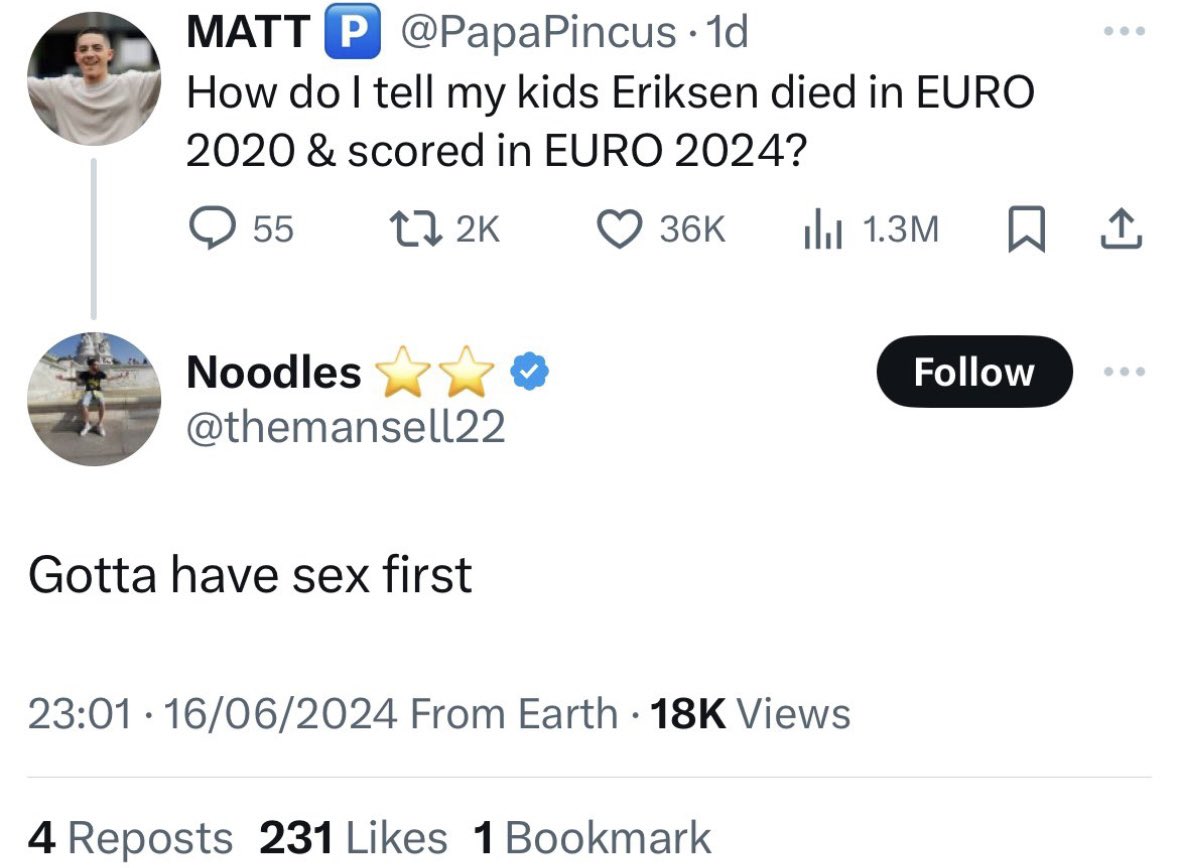This screenshot has height=868, width=1179.
Task: Click the @PapaPincus handle
Action: (x=537, y=33)
